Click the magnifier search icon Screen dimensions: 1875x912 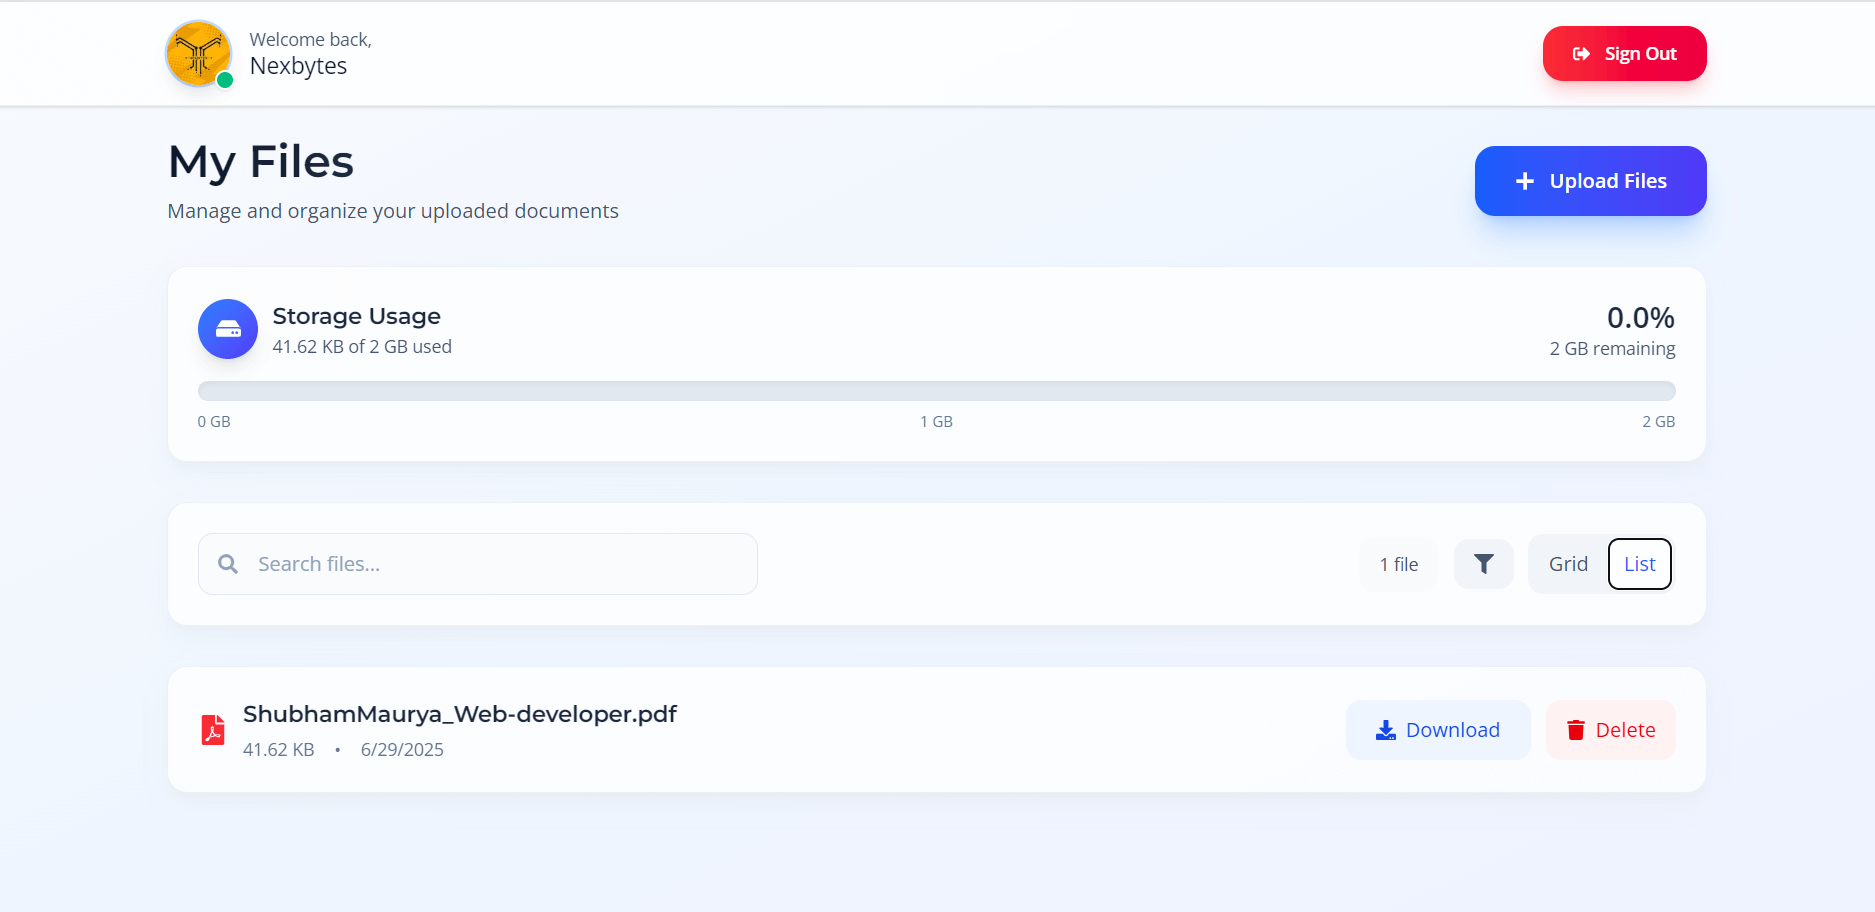228,564
